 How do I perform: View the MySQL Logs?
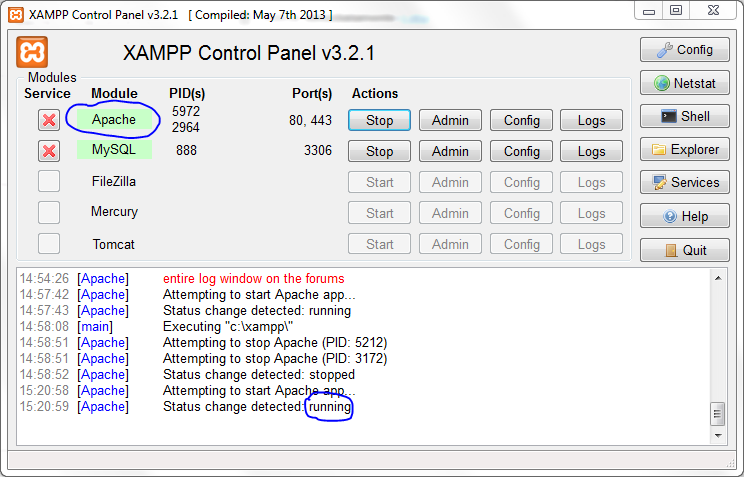pyautogui.click(x=591, y=151)
